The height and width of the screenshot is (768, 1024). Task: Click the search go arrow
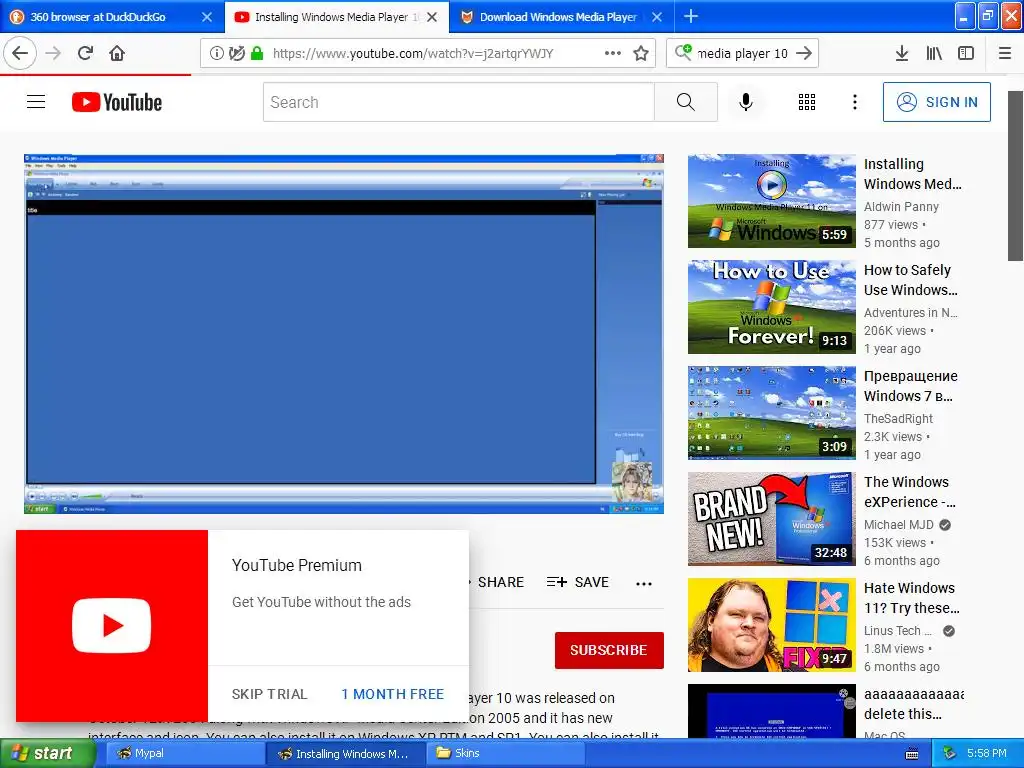[x=805, y=53]
